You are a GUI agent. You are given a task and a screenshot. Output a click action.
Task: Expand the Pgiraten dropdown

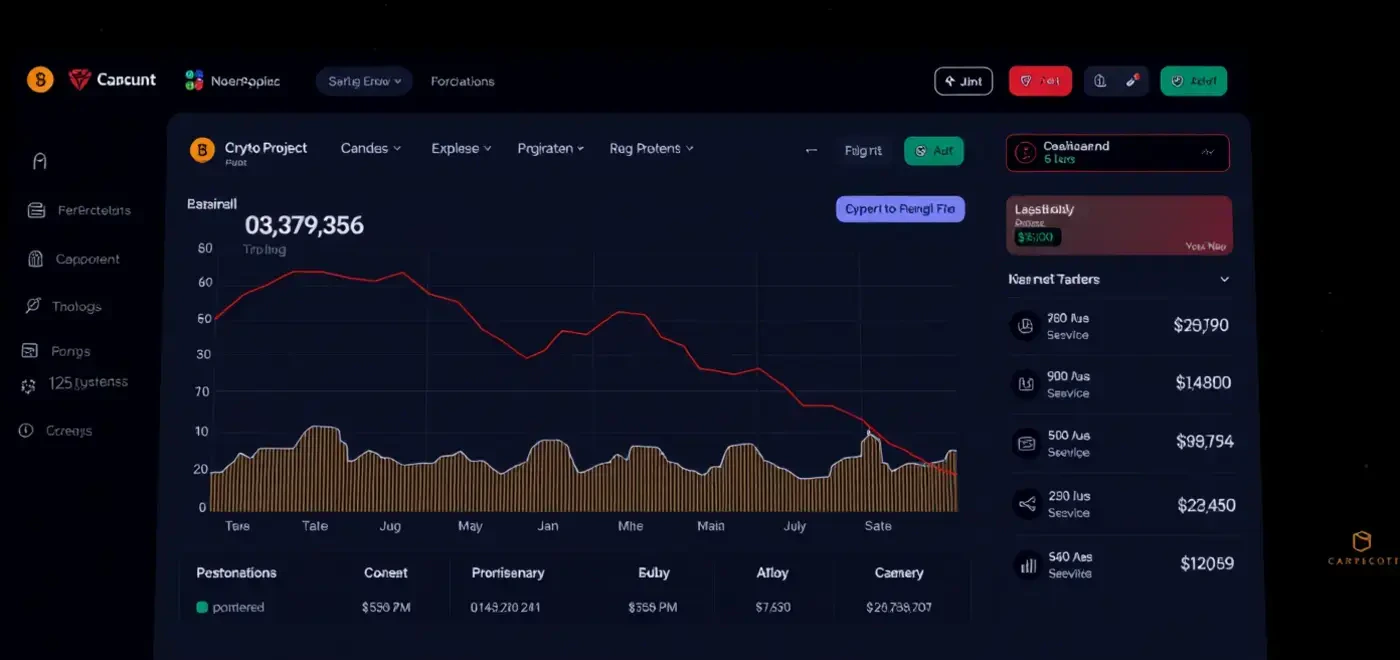pyautogui.click(x=551, y=148)
